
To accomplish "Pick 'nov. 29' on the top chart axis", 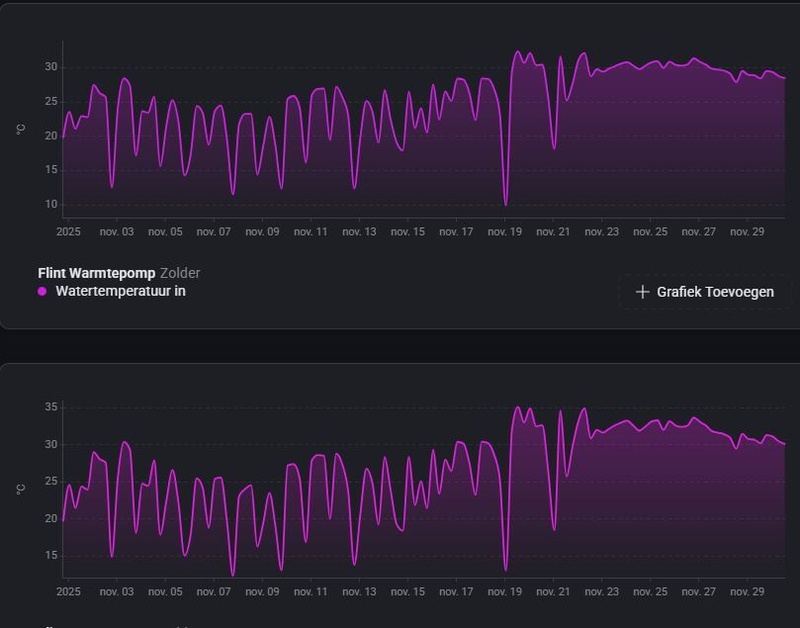I will 747,232.
